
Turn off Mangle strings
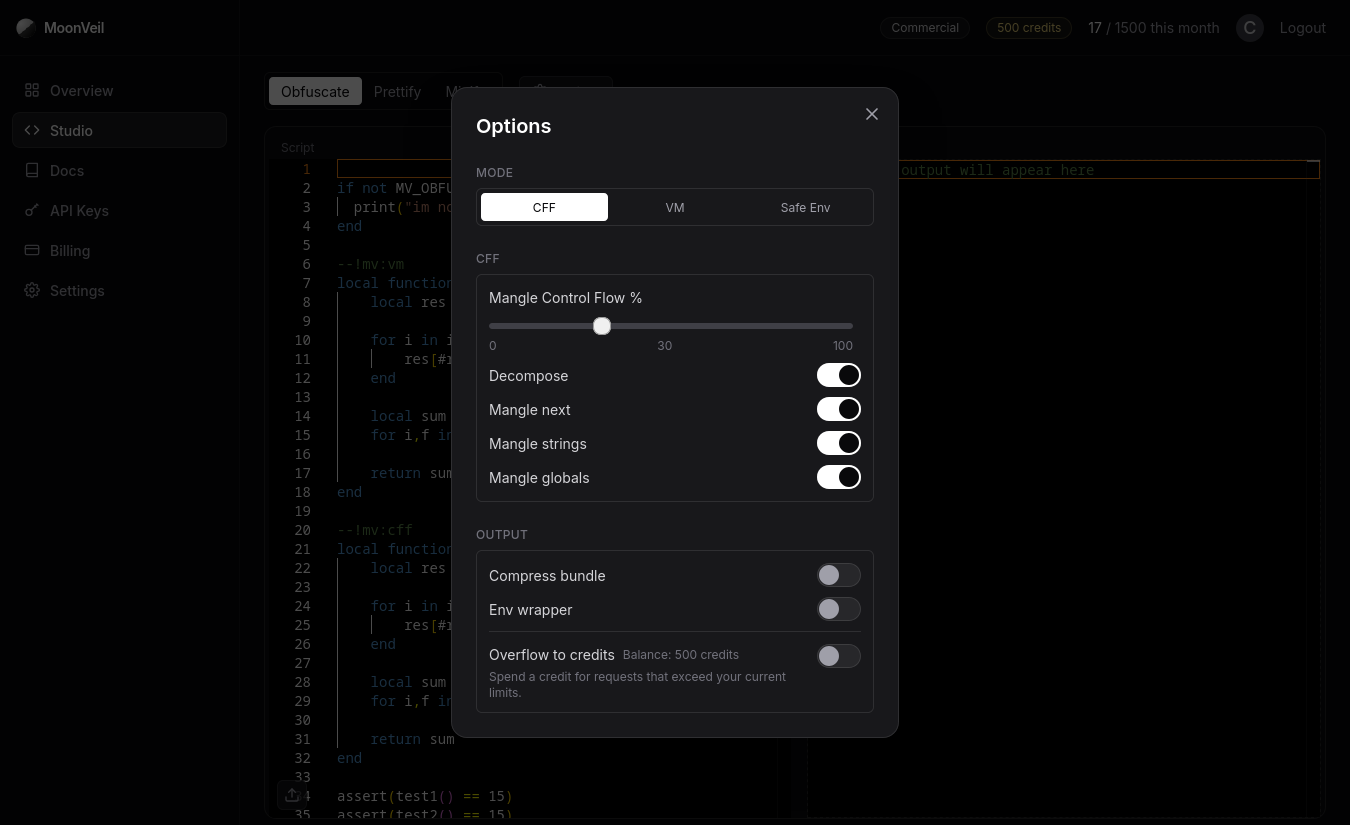[x=839, y=443]
